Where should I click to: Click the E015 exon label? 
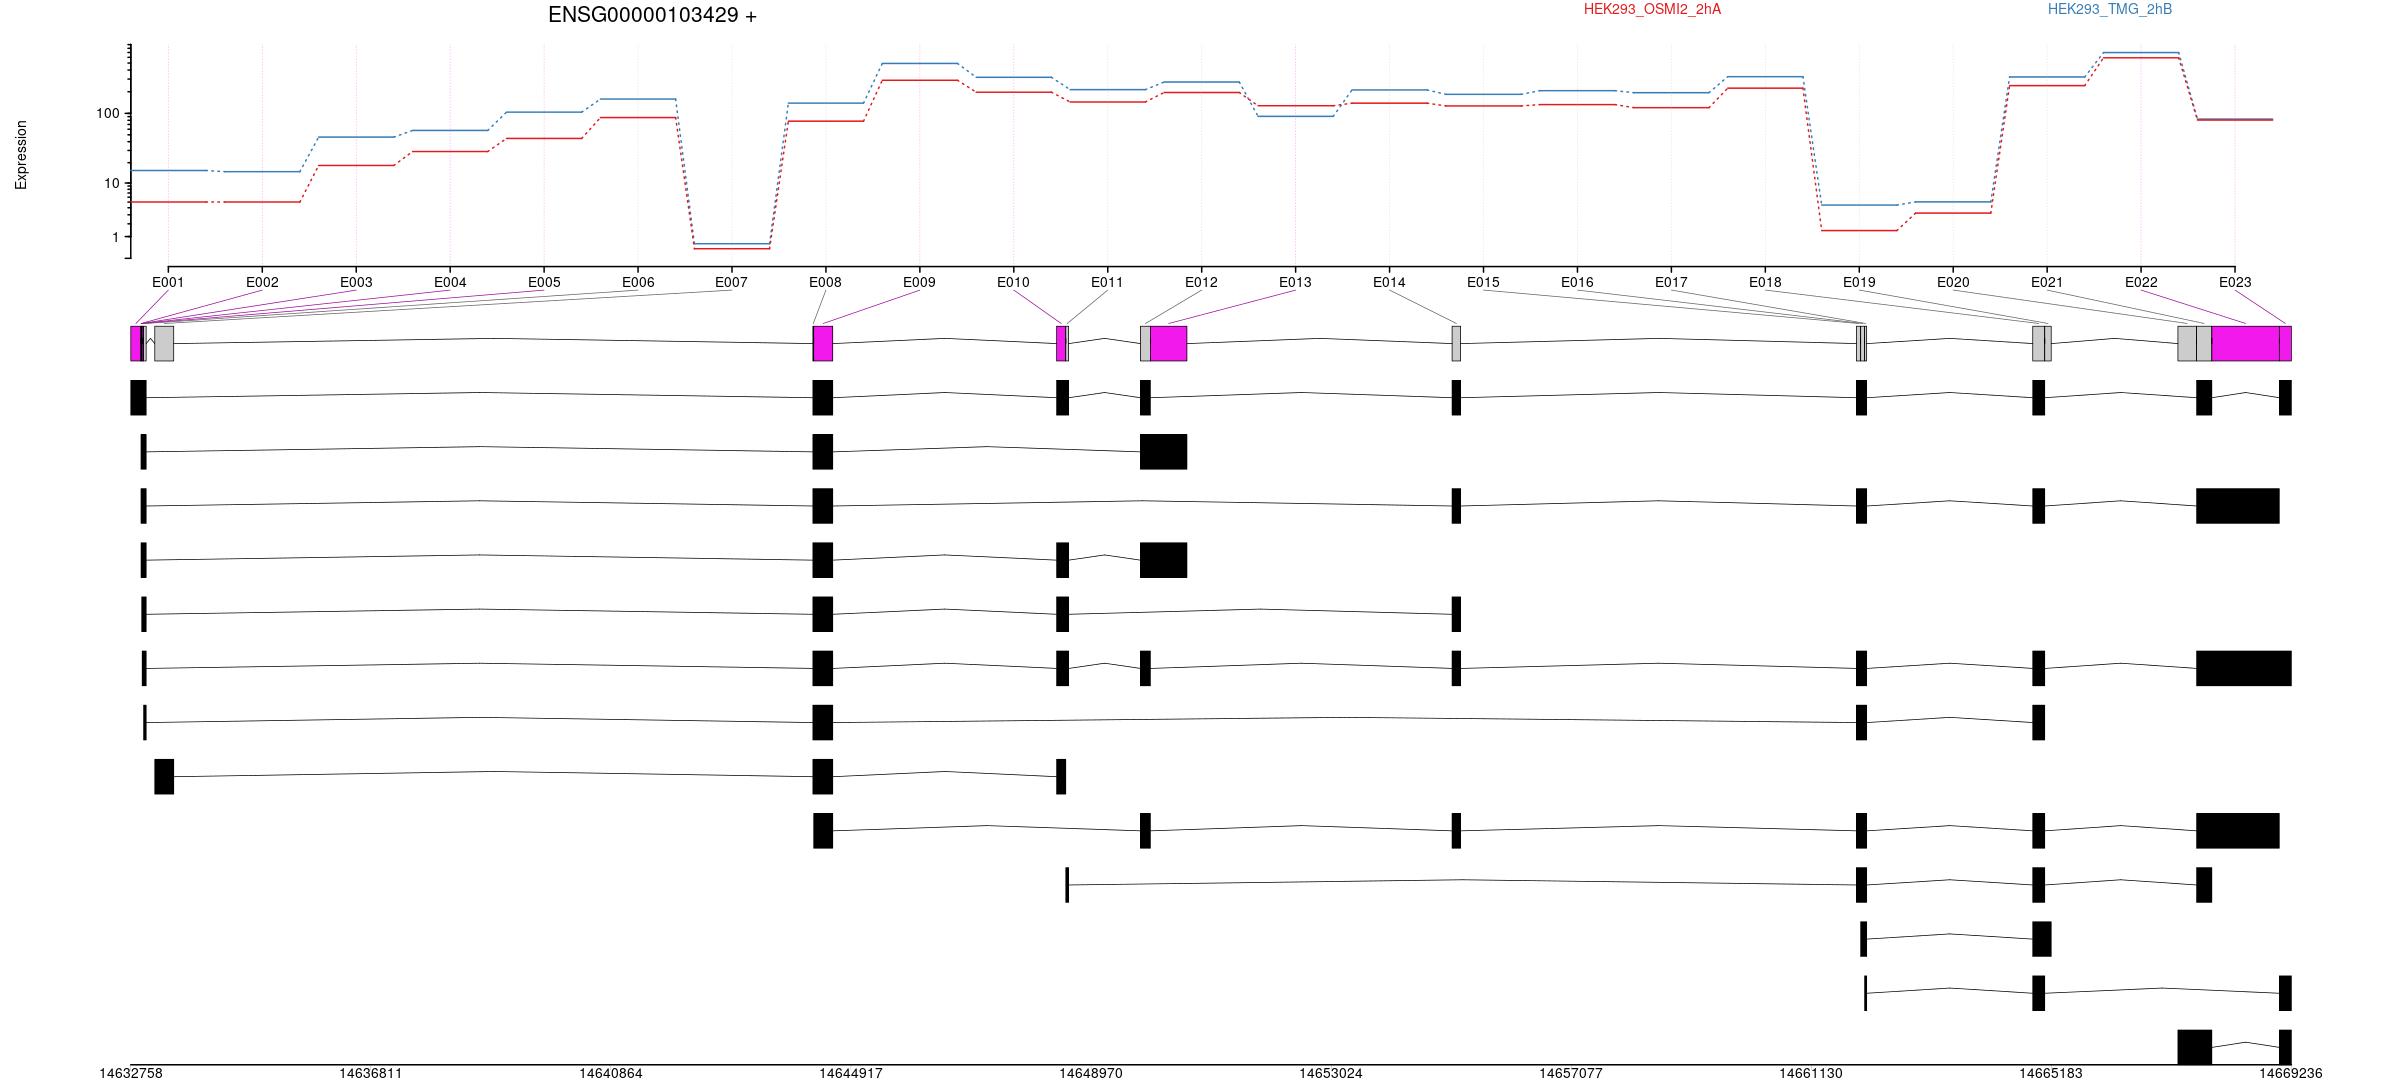click(x=1483, y=282)
